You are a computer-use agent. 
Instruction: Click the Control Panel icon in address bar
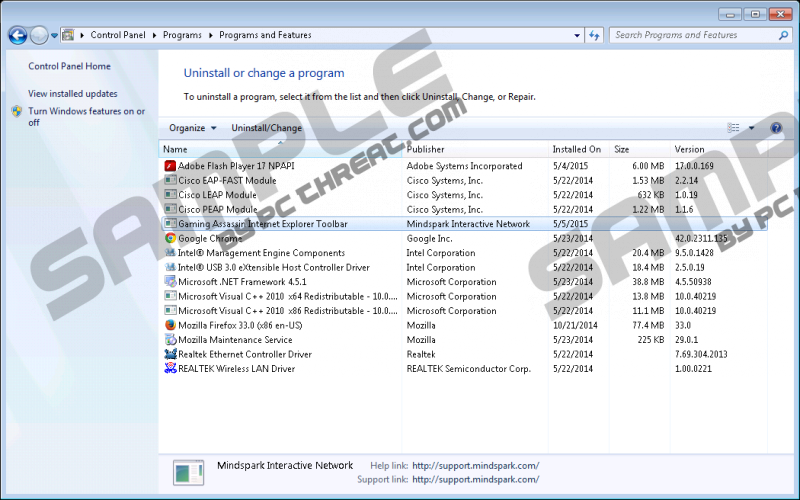point(68,35)
